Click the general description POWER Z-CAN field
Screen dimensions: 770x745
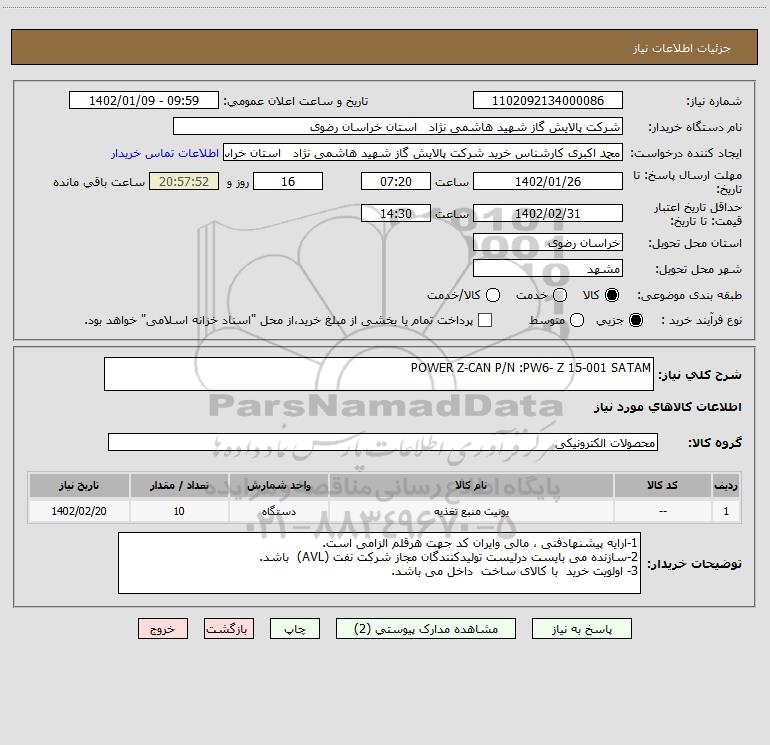(379, 374)
